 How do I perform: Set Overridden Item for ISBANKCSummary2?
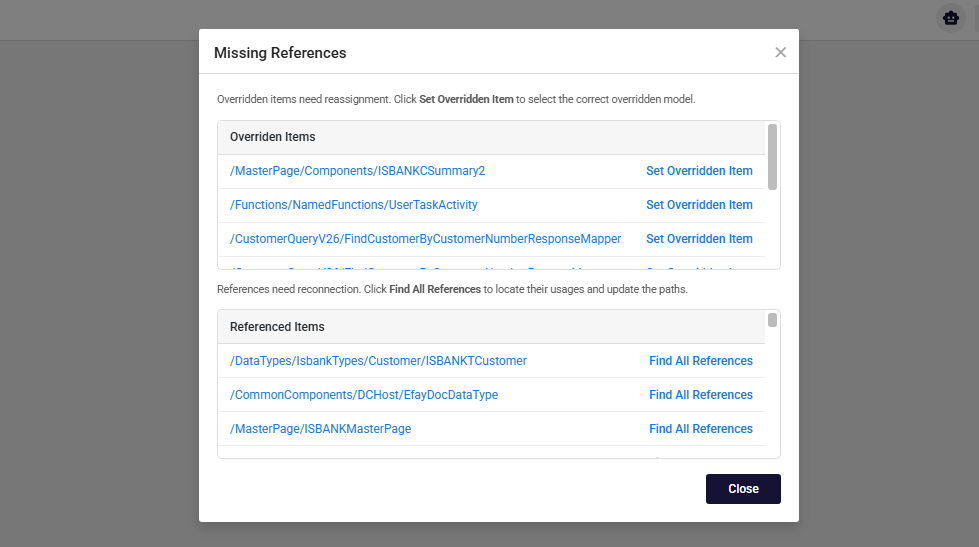pyautogui.click(x=699, y=171)
